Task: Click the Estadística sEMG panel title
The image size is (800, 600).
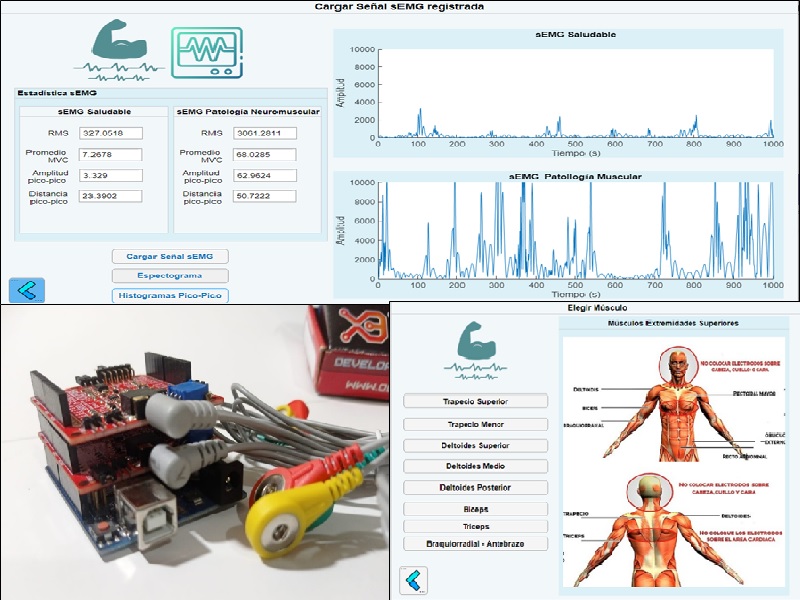Action: pos(57,93)
